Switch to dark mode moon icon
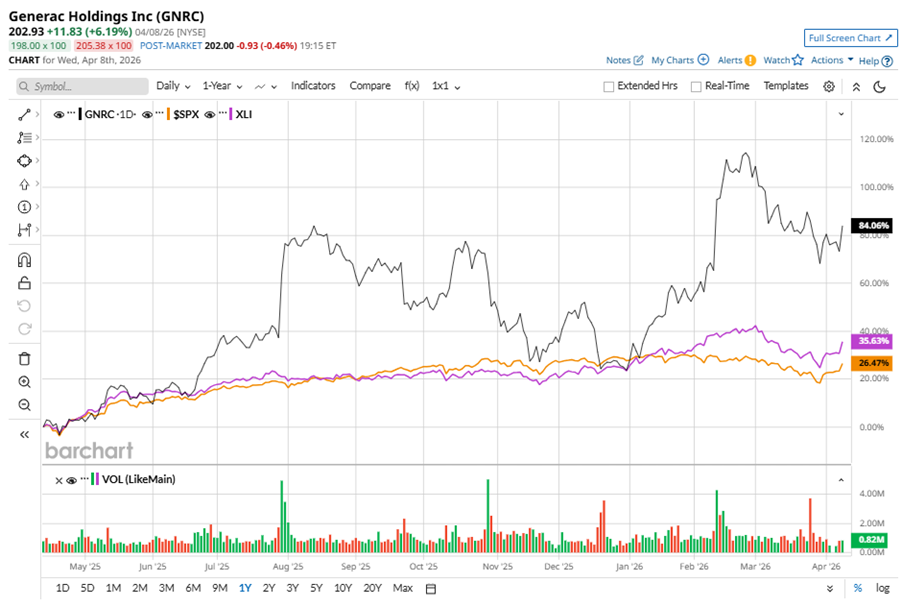Screen dimensions: 902x607 coord(880,87)
